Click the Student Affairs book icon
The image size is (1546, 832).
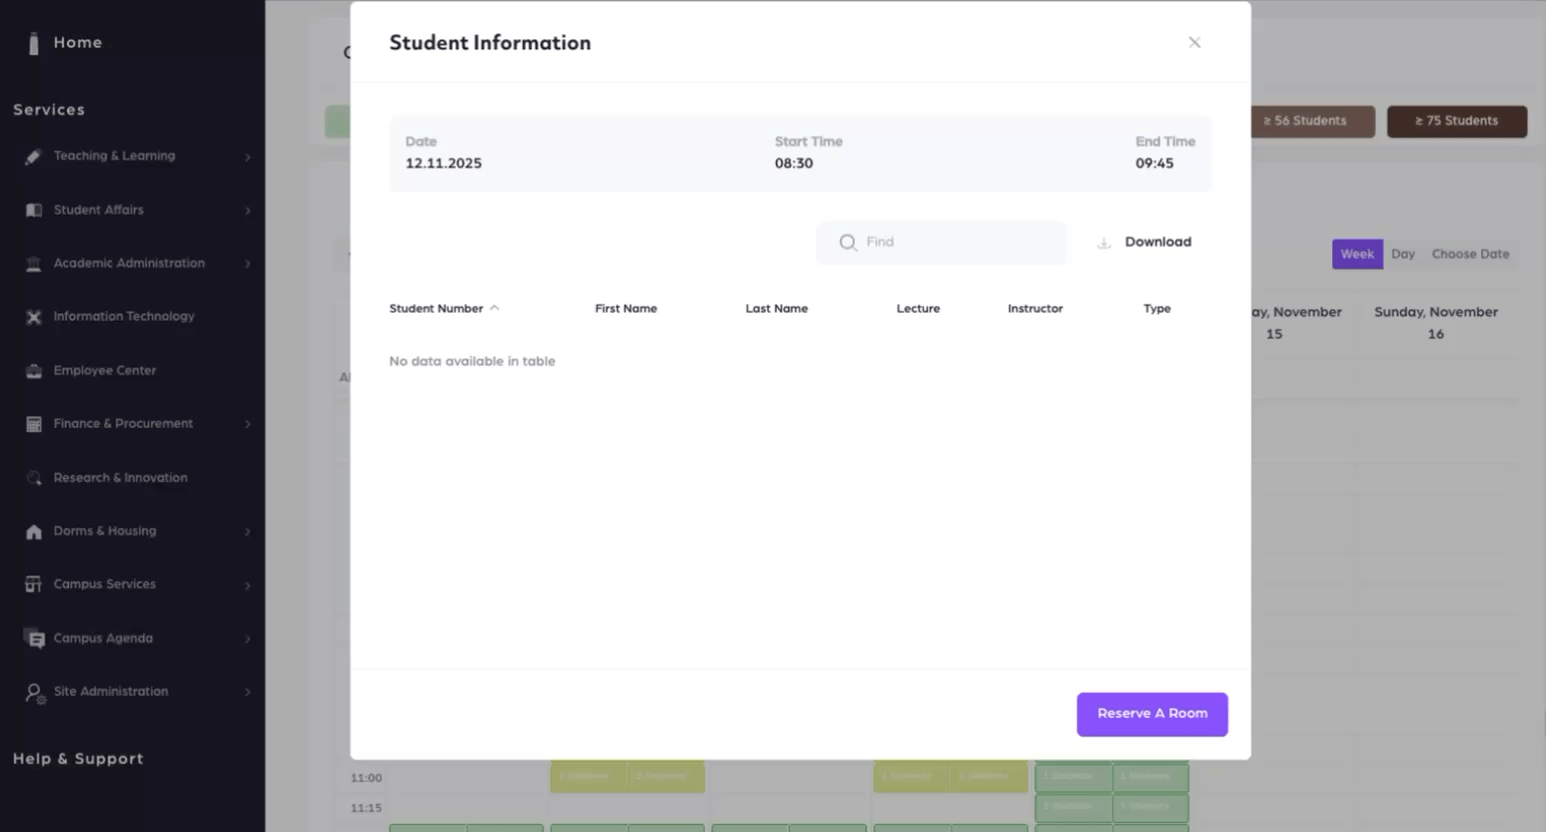pyautogui.click(x=33, y=210)
